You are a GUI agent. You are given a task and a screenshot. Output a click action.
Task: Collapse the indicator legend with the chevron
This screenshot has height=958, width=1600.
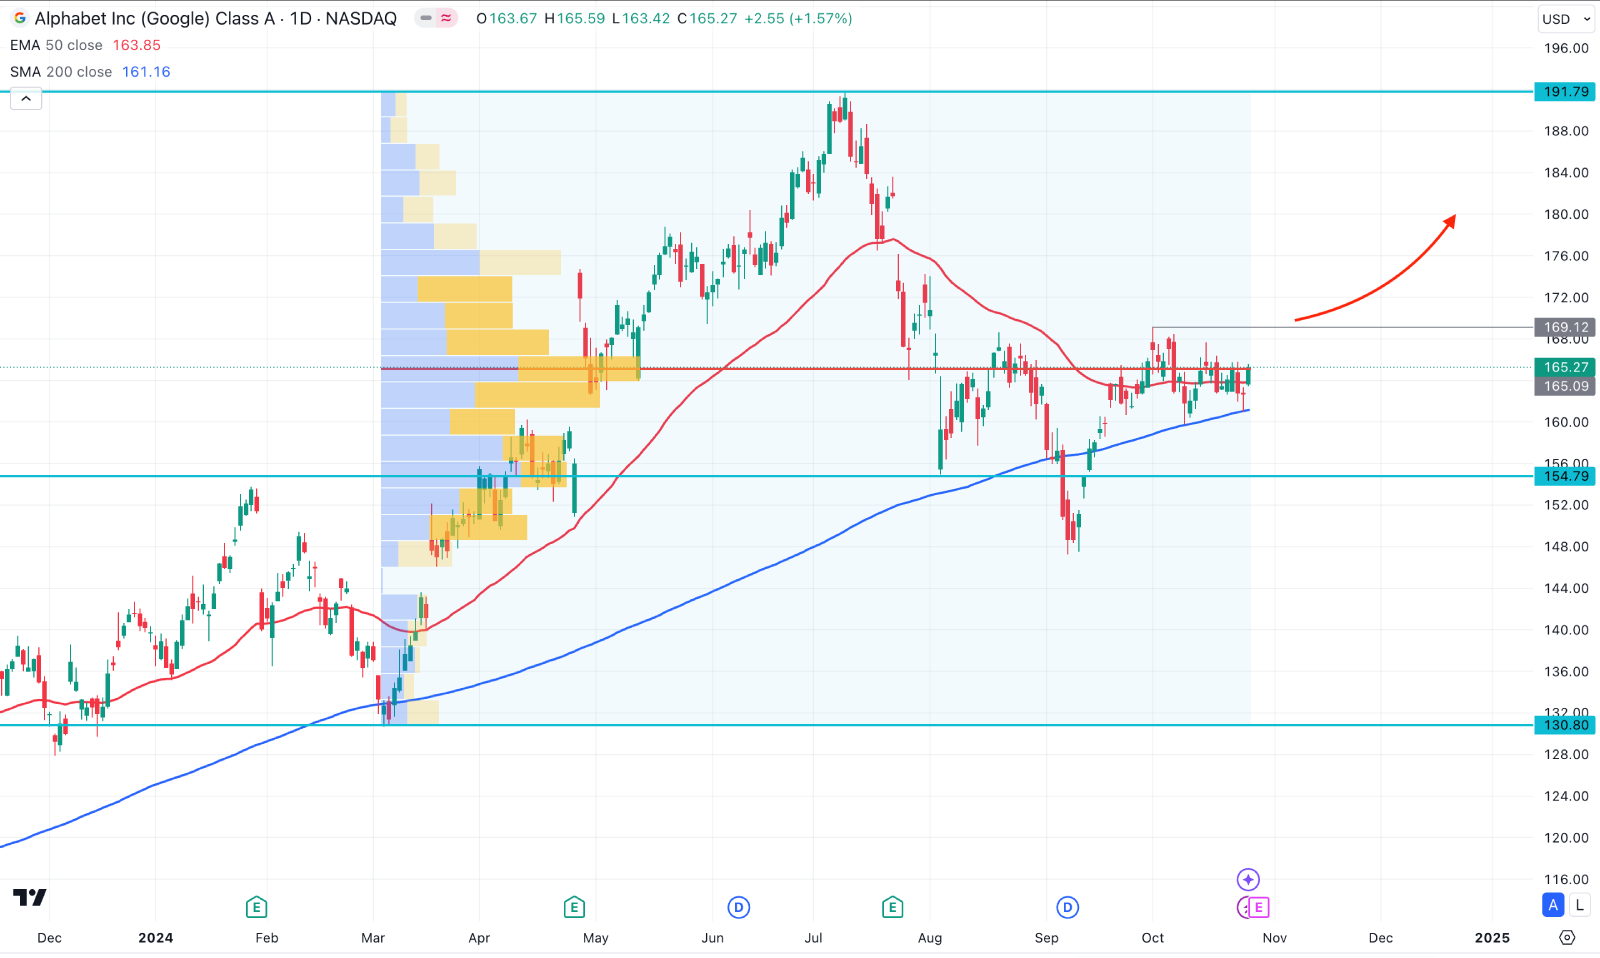26,99
